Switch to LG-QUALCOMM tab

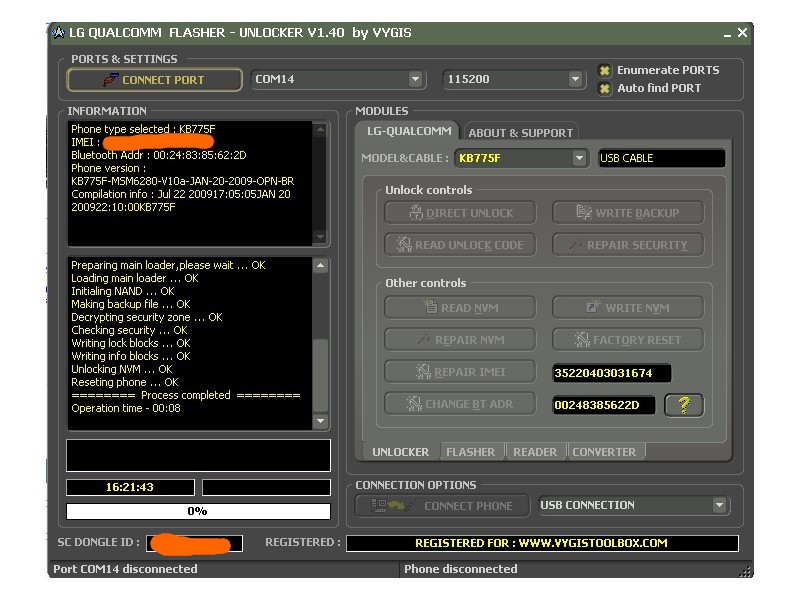coord(409,131)
